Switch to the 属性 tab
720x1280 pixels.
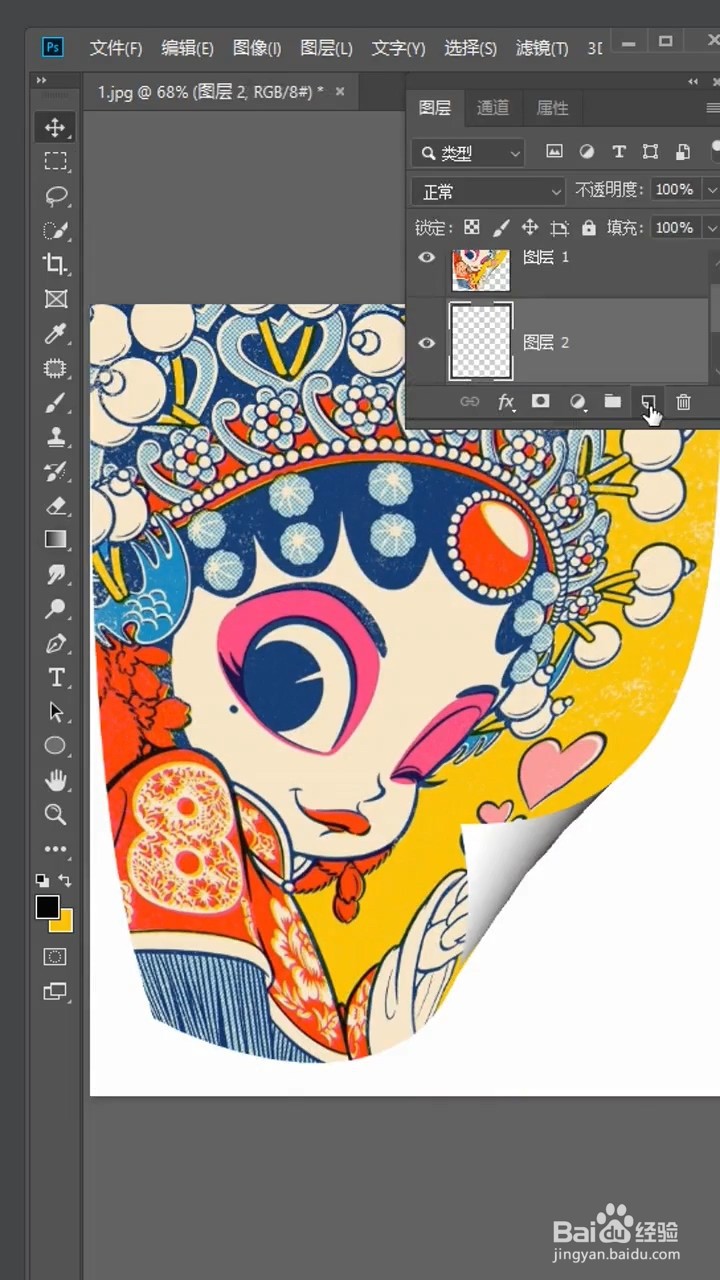coord(552,108)
